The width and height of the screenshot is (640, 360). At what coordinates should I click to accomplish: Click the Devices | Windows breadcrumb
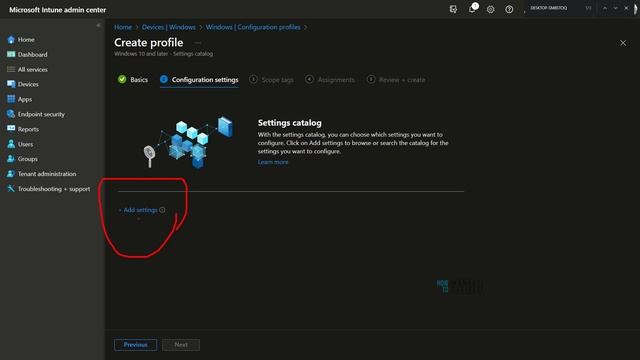click(x=169, y=27)
